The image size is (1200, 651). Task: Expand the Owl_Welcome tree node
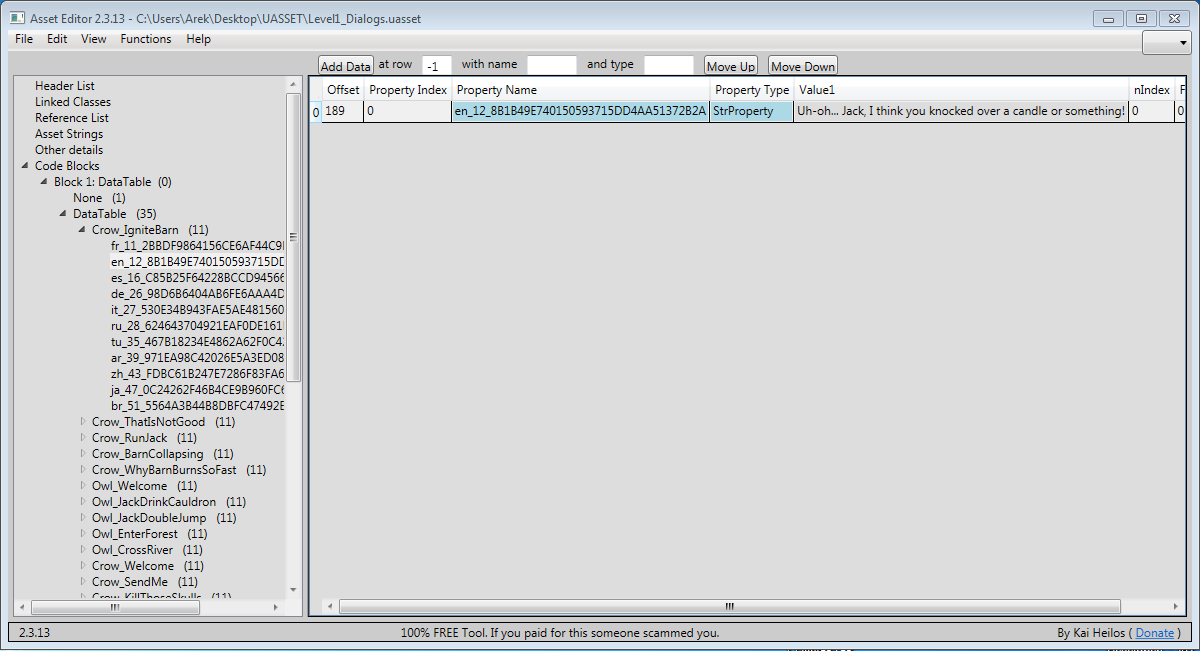[x=82, y=486]
